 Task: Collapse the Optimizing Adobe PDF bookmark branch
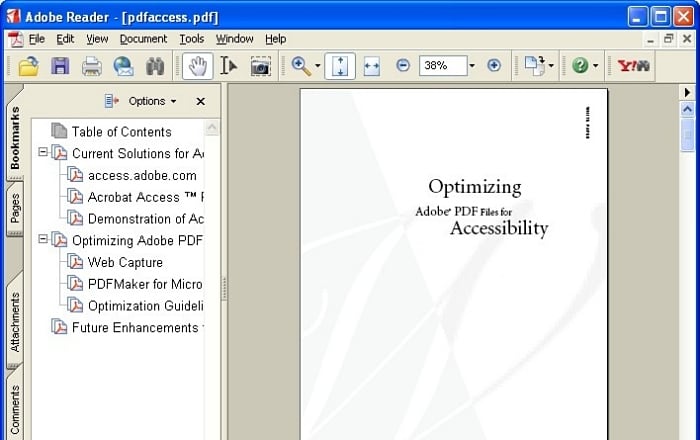coord(43,240)
